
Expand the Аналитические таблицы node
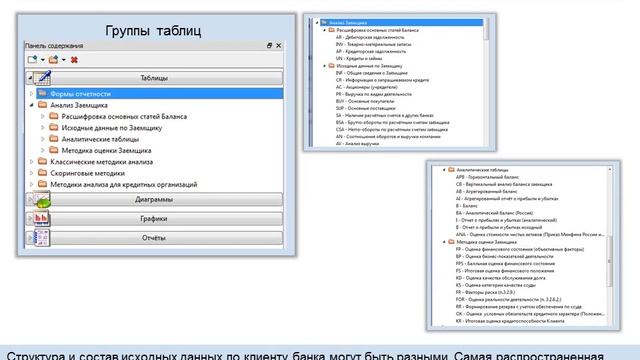42,139
